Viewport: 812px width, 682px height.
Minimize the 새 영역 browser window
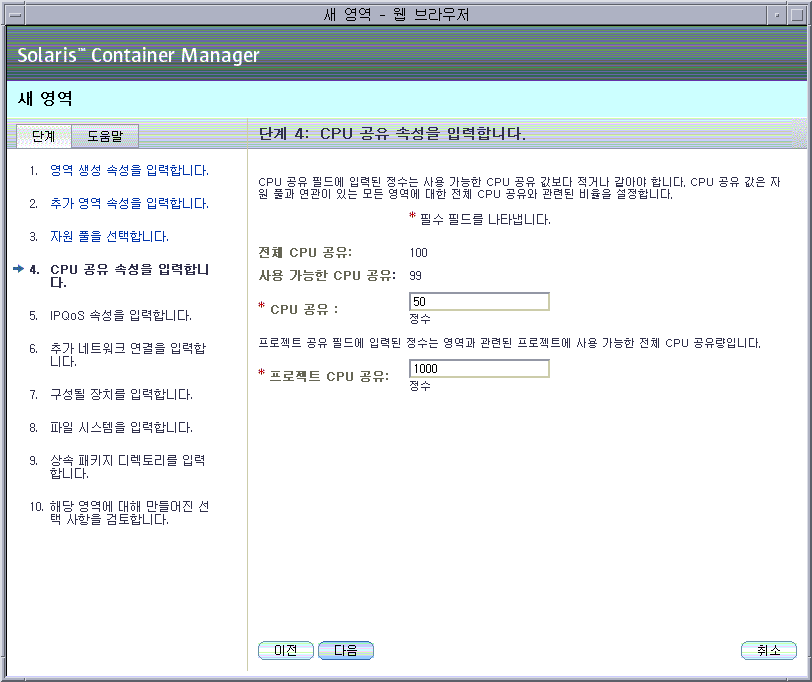tap(777, 14)
